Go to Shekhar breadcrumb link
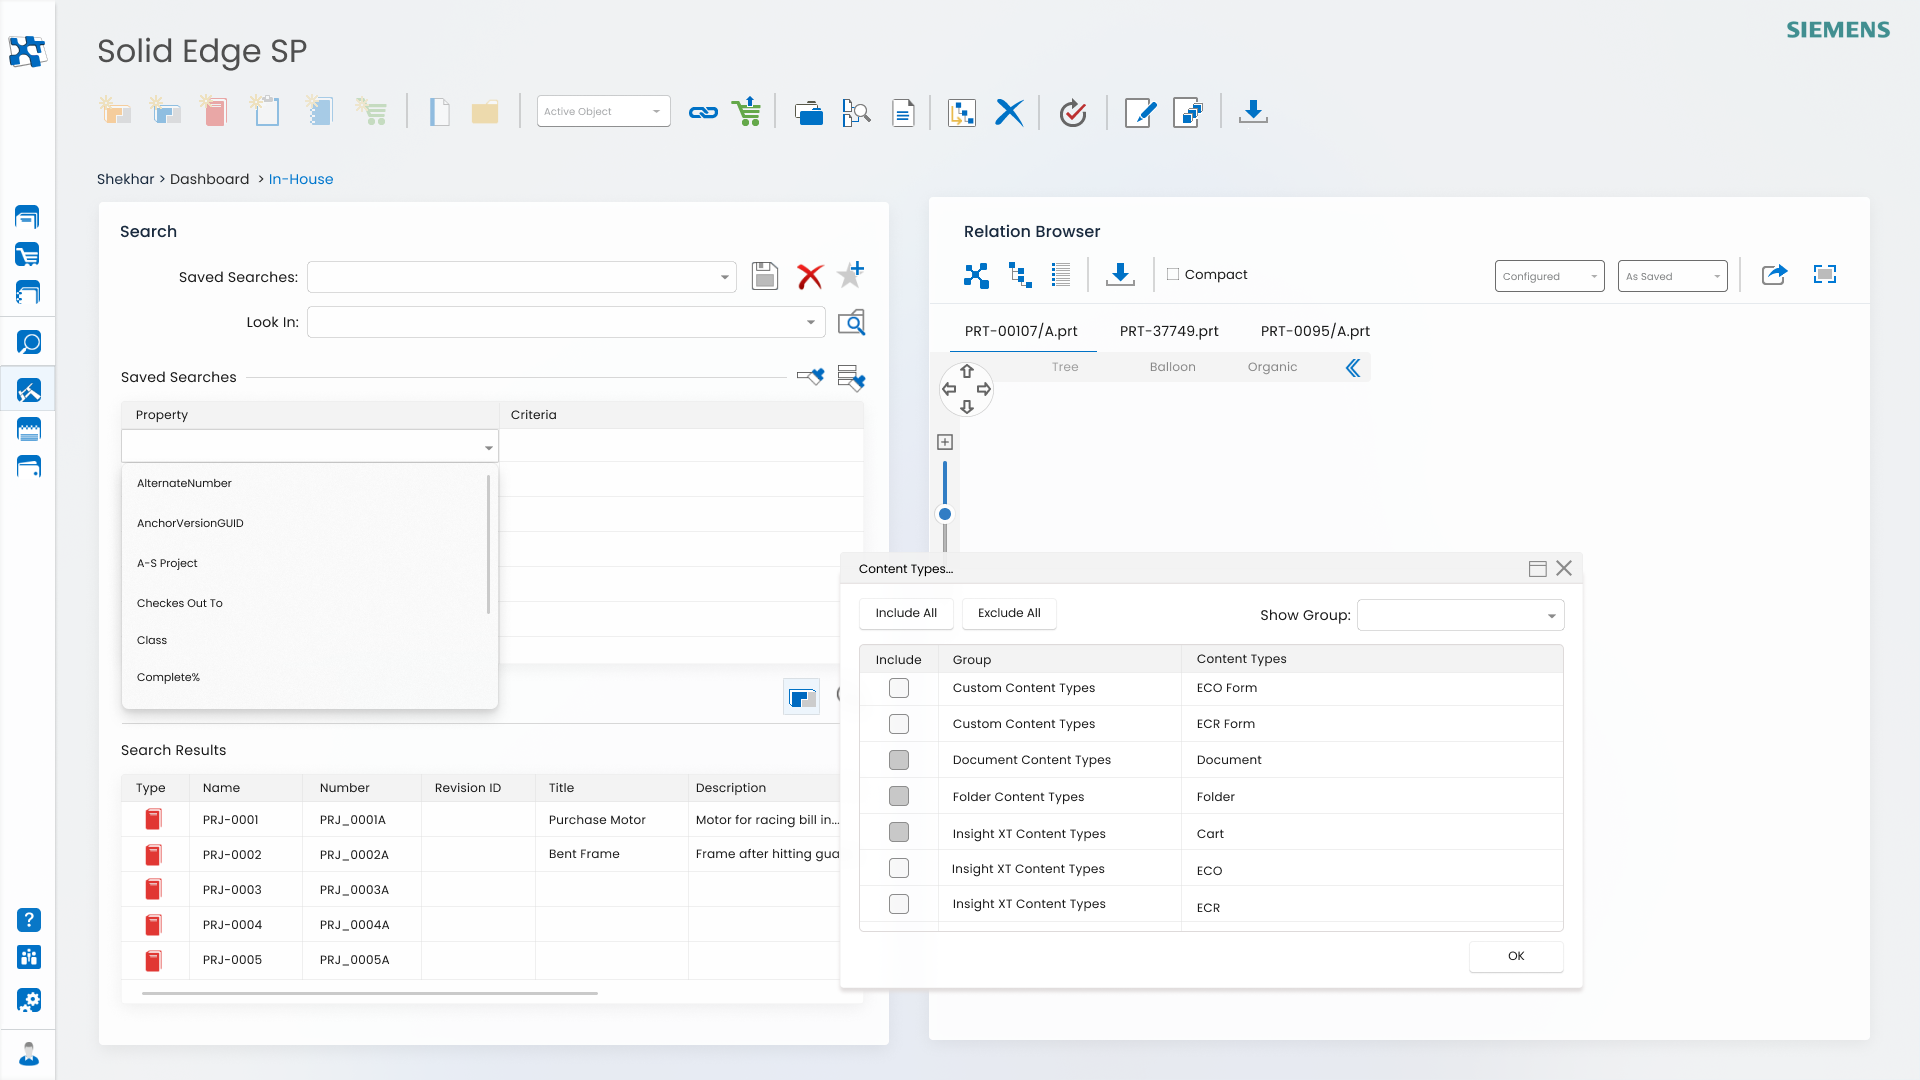This screenshot has height=1080, width=1920. [x=125, y=179]
